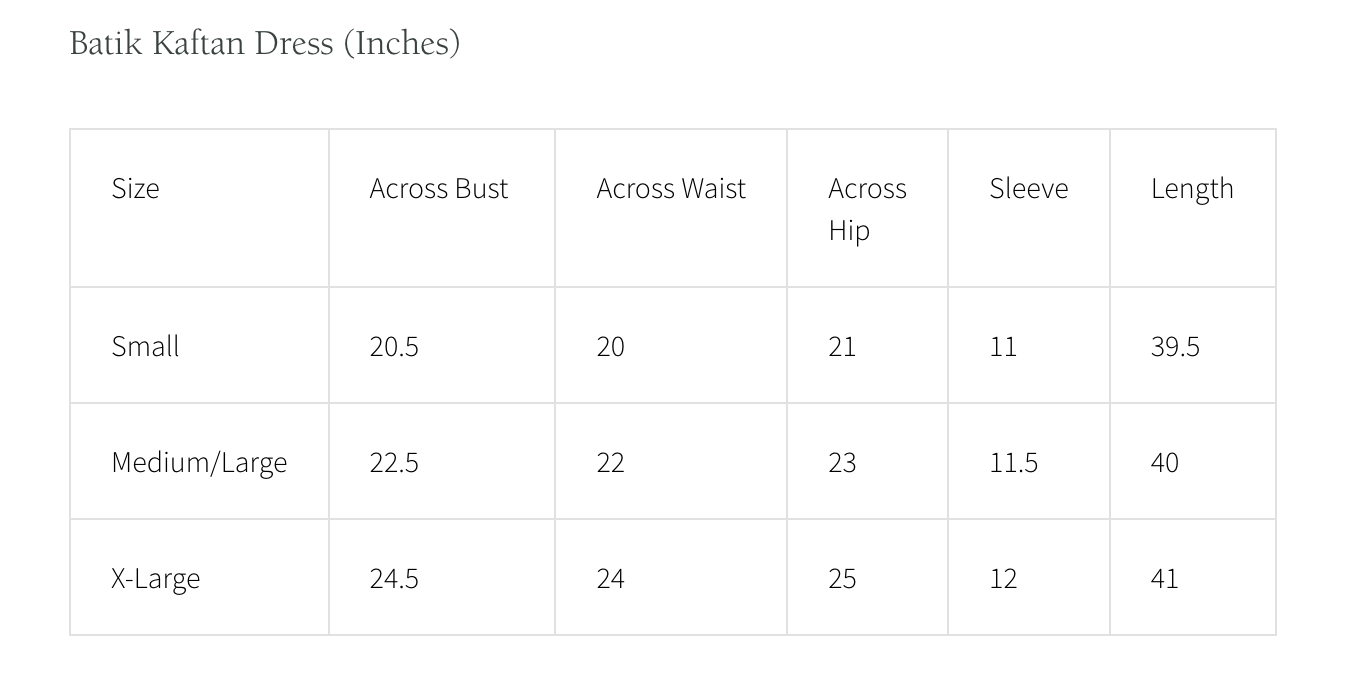Select the 12 sleeve value for X-Large

point(1003,578)
